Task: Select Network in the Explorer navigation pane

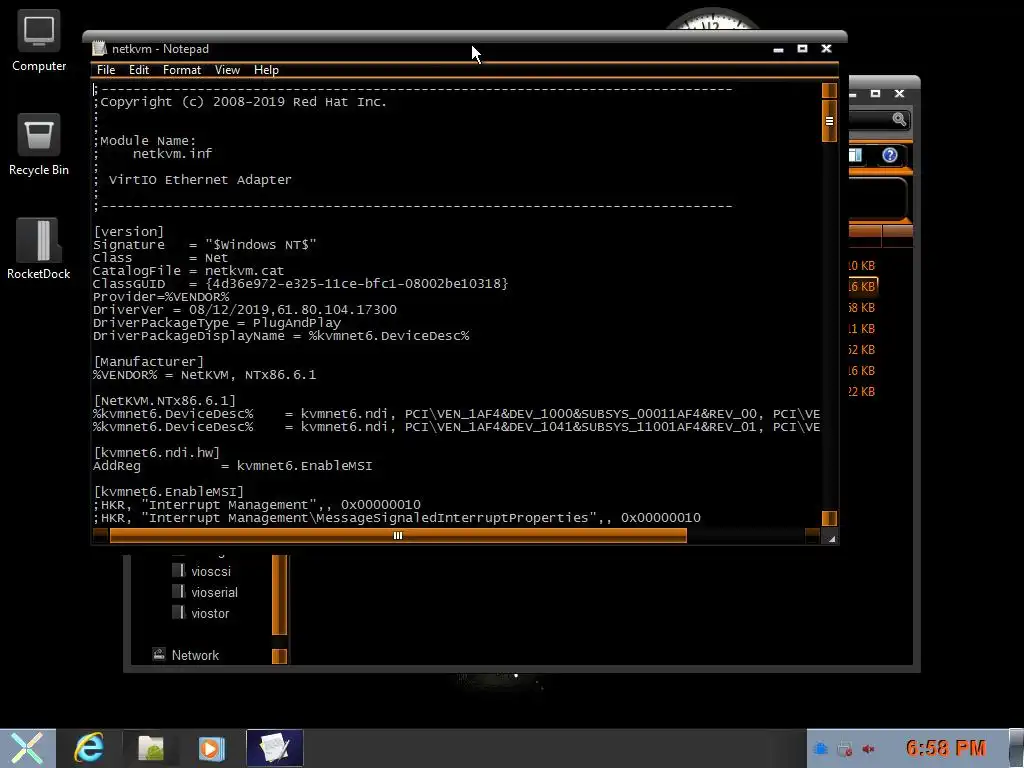Action: [195, 655]
